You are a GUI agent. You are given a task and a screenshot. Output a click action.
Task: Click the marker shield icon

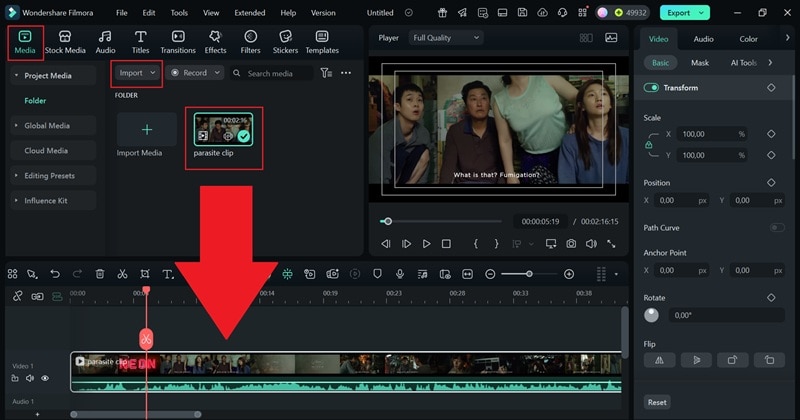(x=377, y=274)
